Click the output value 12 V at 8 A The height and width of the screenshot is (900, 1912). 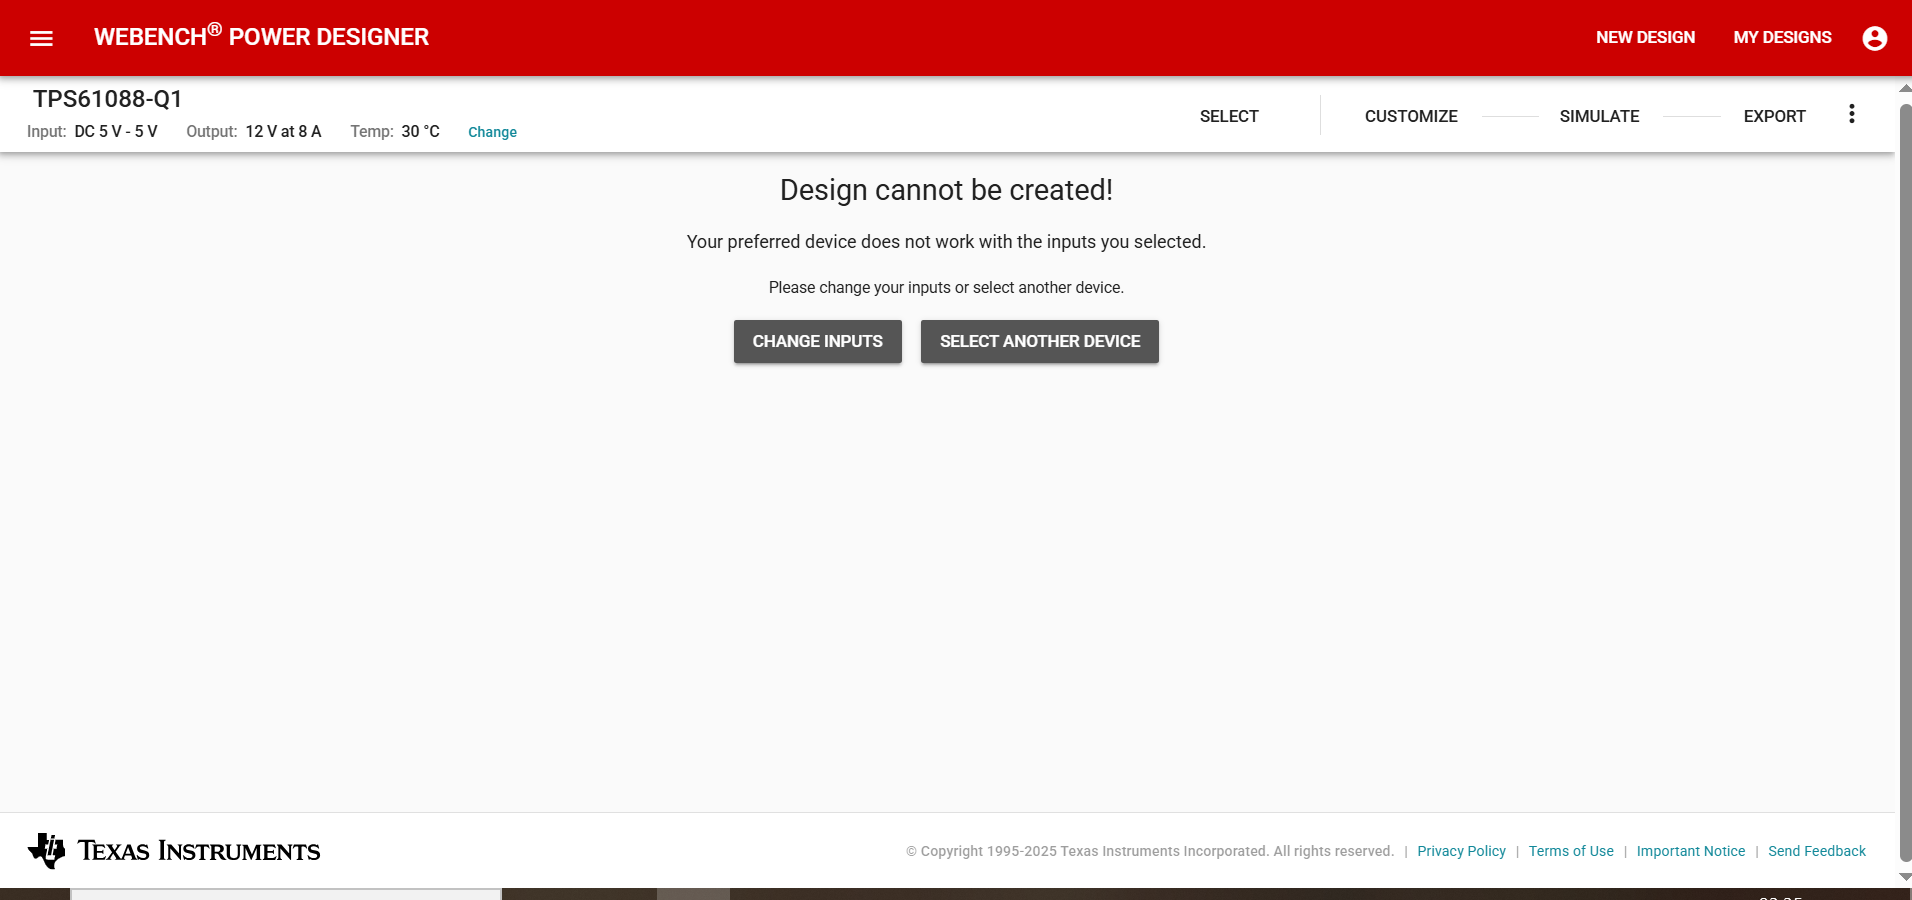283,131
